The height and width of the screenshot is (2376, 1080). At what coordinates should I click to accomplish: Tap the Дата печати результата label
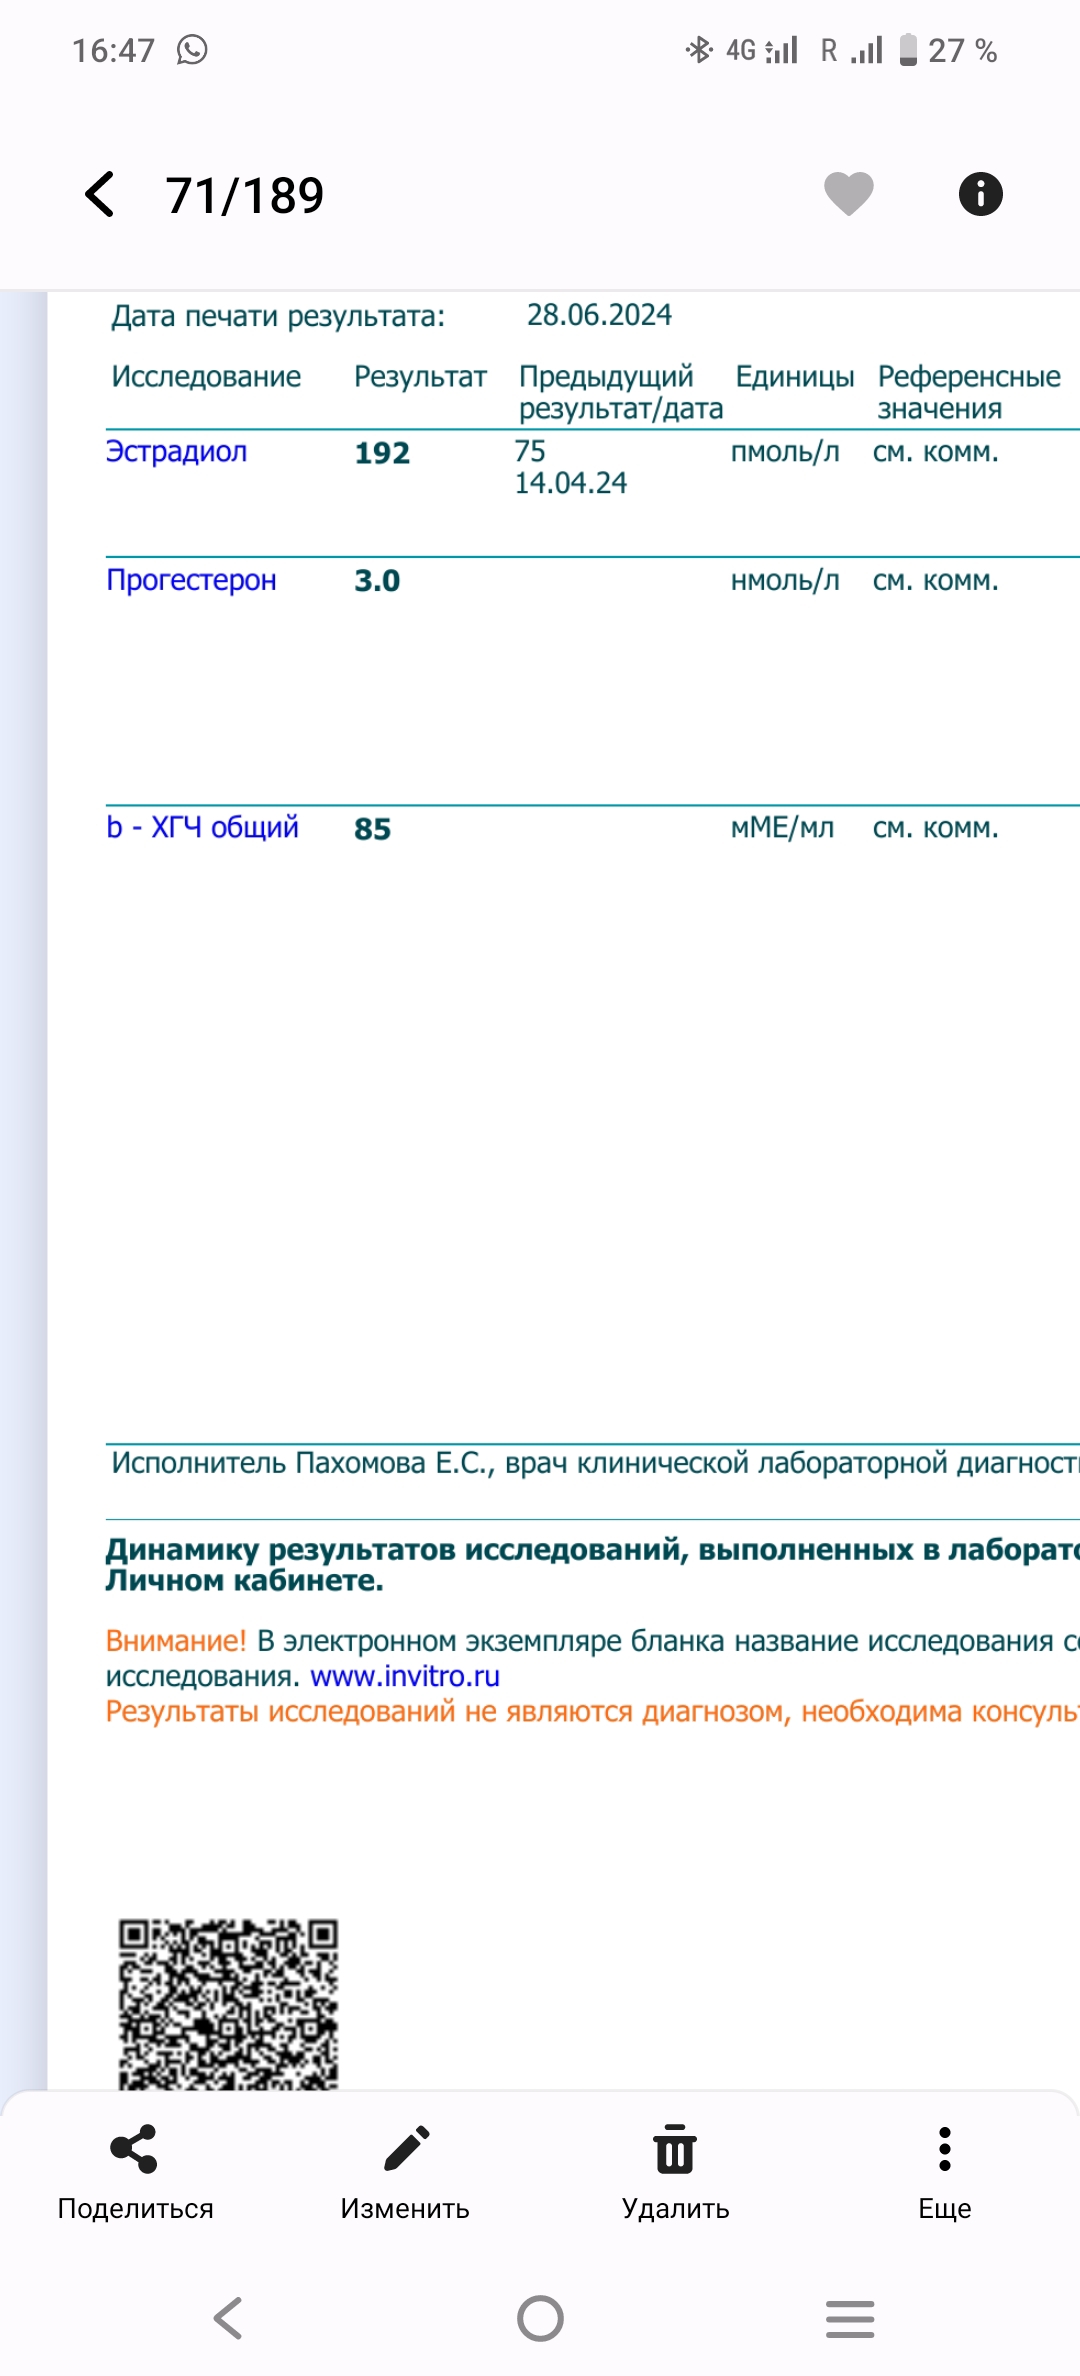pyautogui.click(x=278, y=316)
